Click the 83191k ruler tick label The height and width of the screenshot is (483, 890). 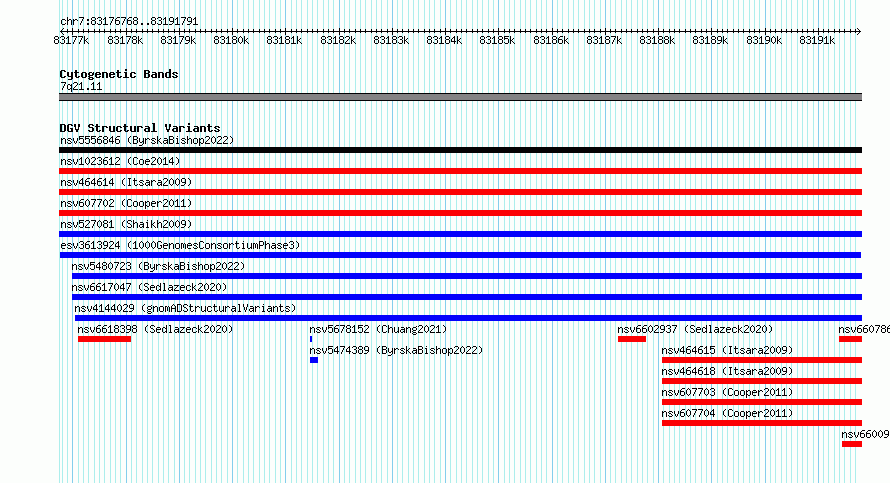tap(817, 40)
